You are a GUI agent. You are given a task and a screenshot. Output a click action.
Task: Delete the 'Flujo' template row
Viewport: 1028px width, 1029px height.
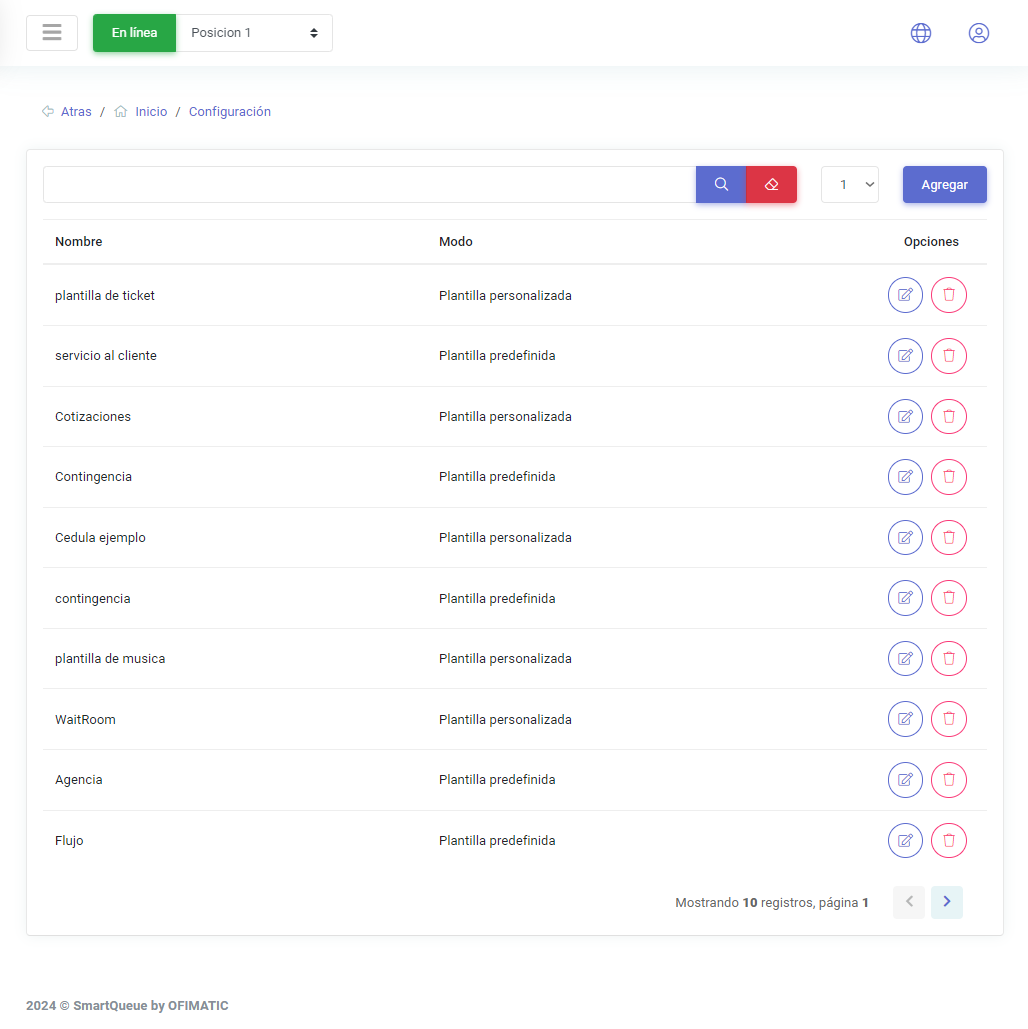click(948, 840)
